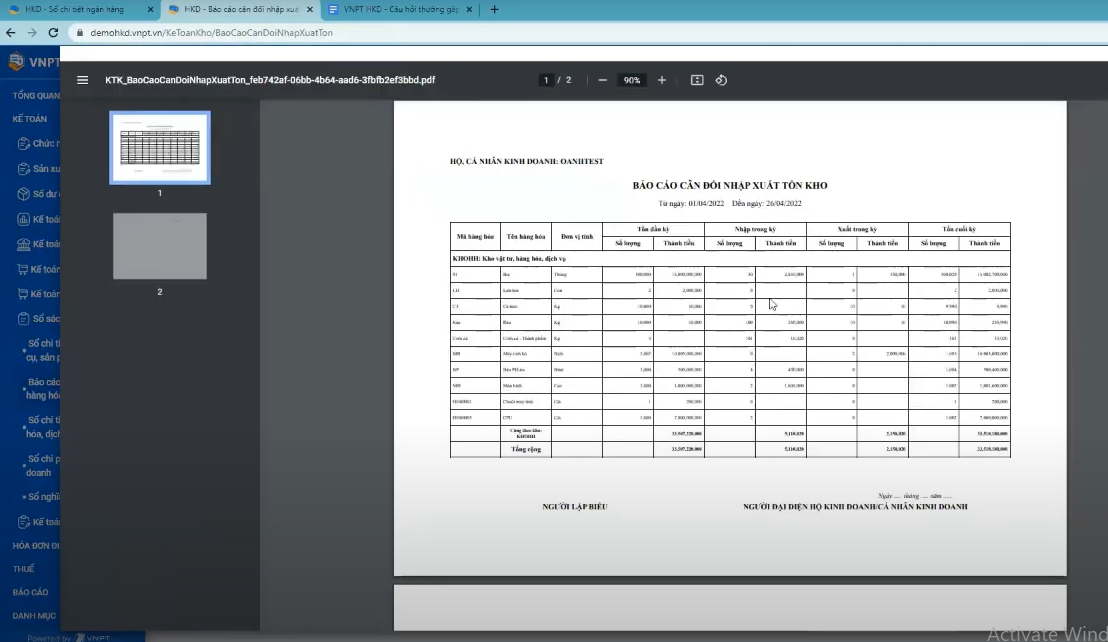Click the PDF zoom out minus button
The width and height of the screenshot is (1108, 642).
point(602,80)
